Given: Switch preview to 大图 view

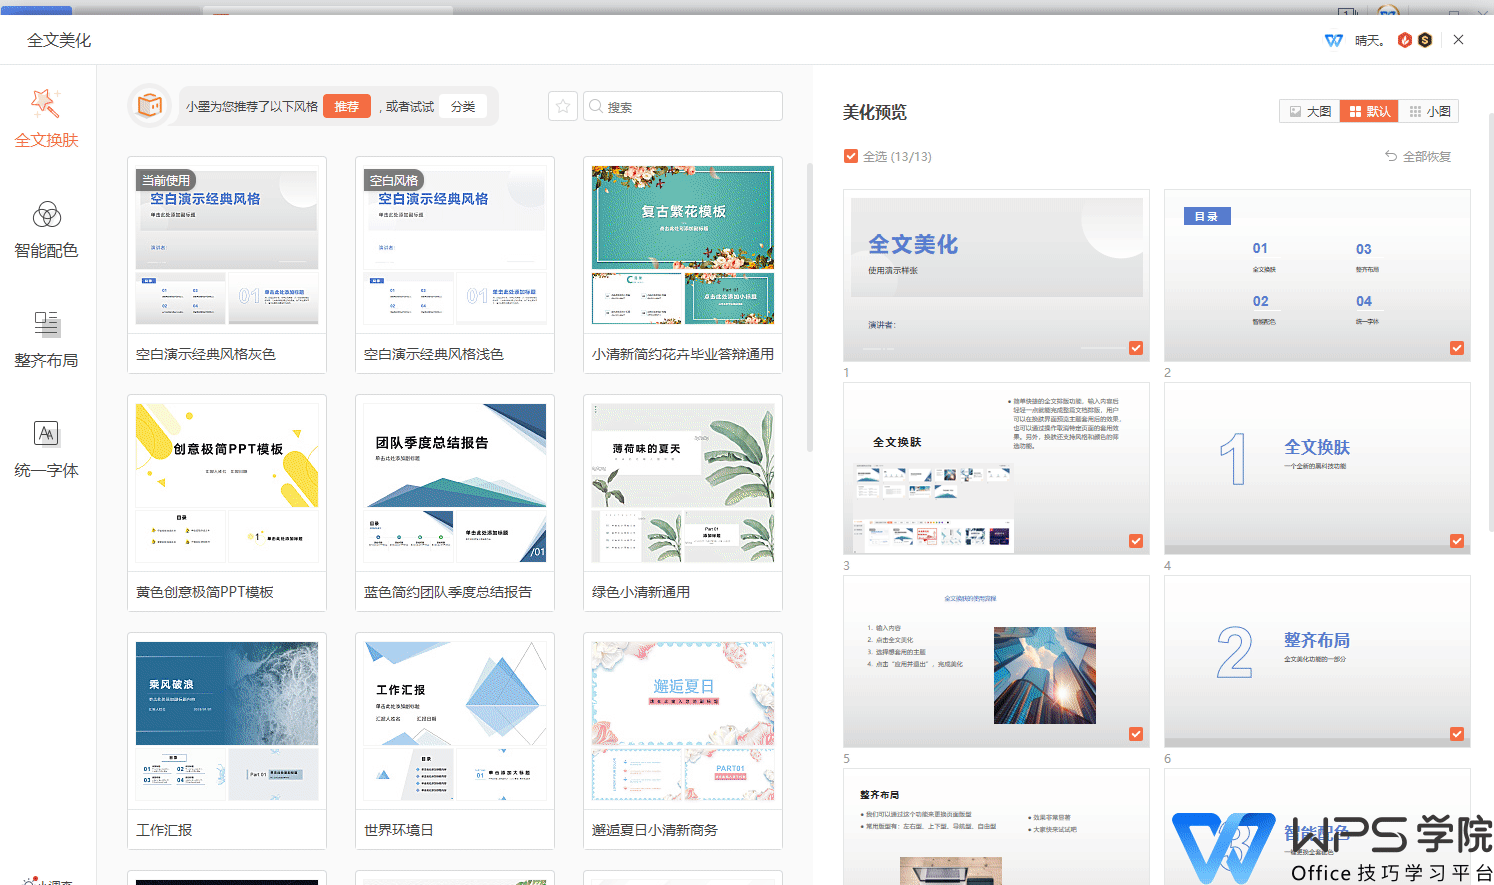Looking at the screenshot, I should coord(1310,111).
